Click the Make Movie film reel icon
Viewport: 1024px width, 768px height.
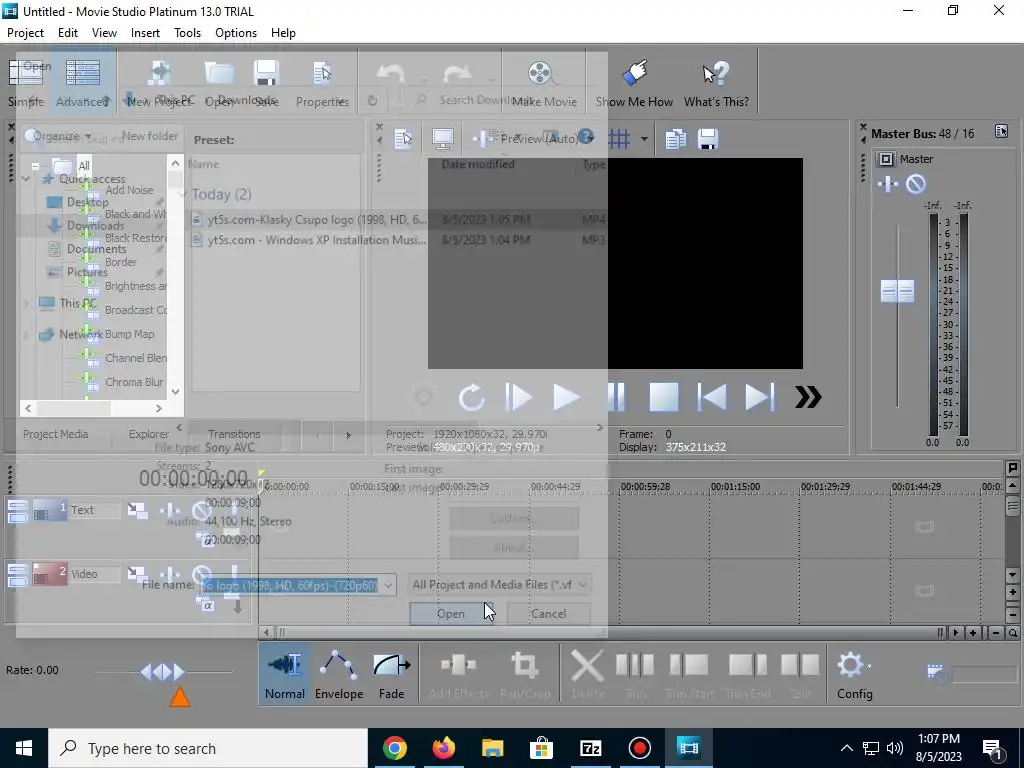tap(540, 73)
